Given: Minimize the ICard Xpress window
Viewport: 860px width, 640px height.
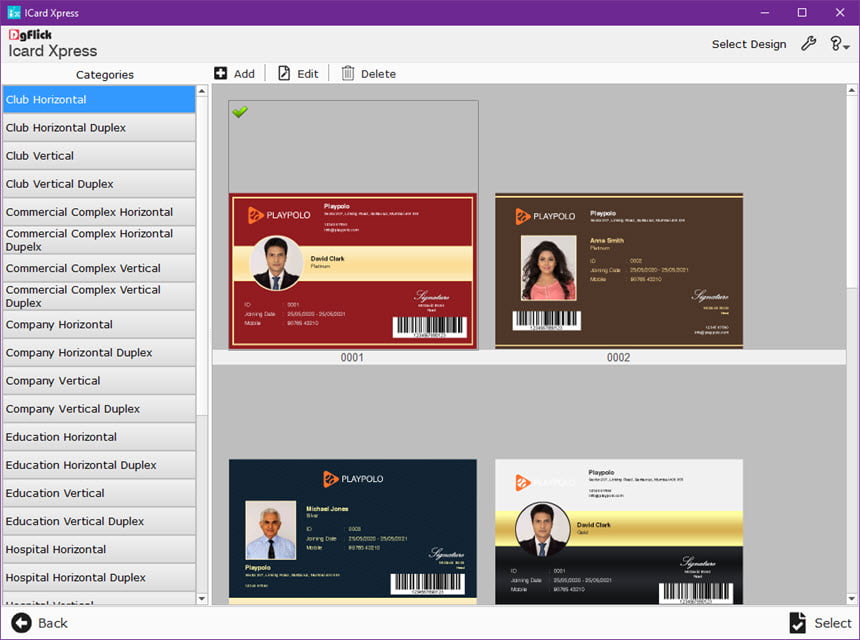Looking at the screenshot, I should coord(765,13).
